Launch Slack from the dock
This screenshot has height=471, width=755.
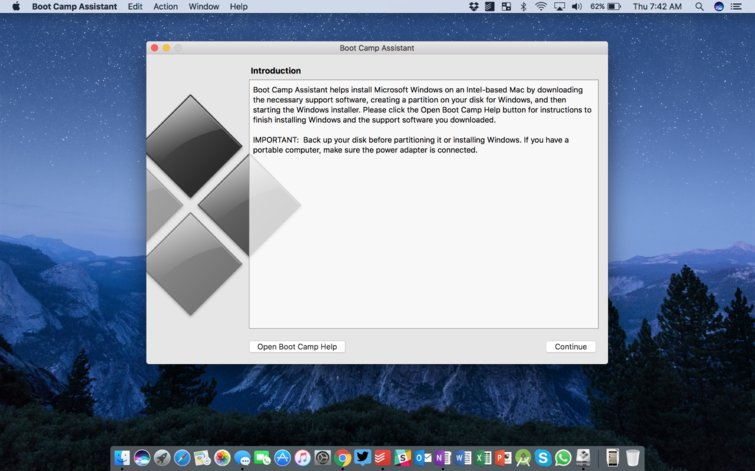pyautogui.click(x=403, y=457)
